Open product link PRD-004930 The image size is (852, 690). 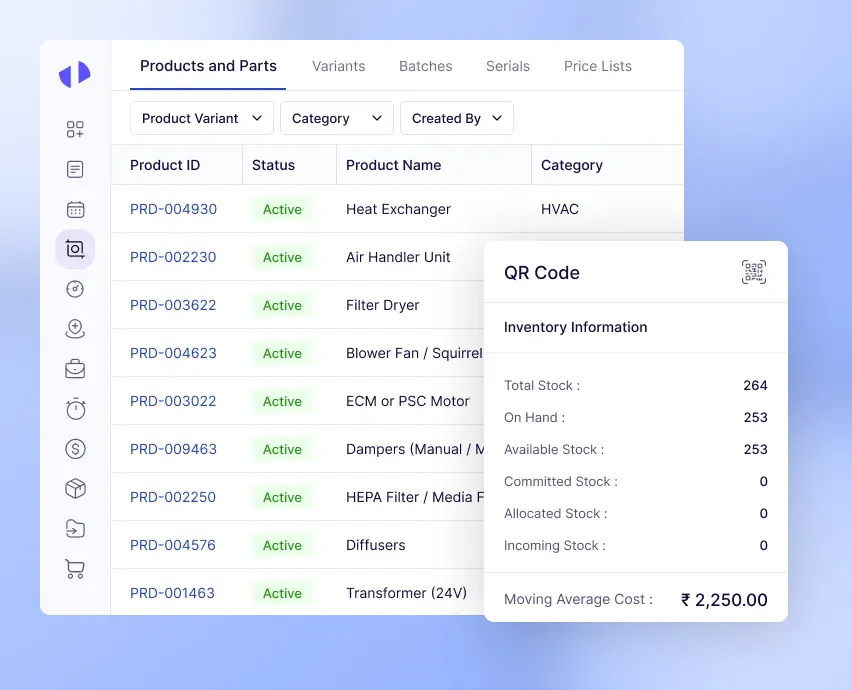tap(173, 209)
